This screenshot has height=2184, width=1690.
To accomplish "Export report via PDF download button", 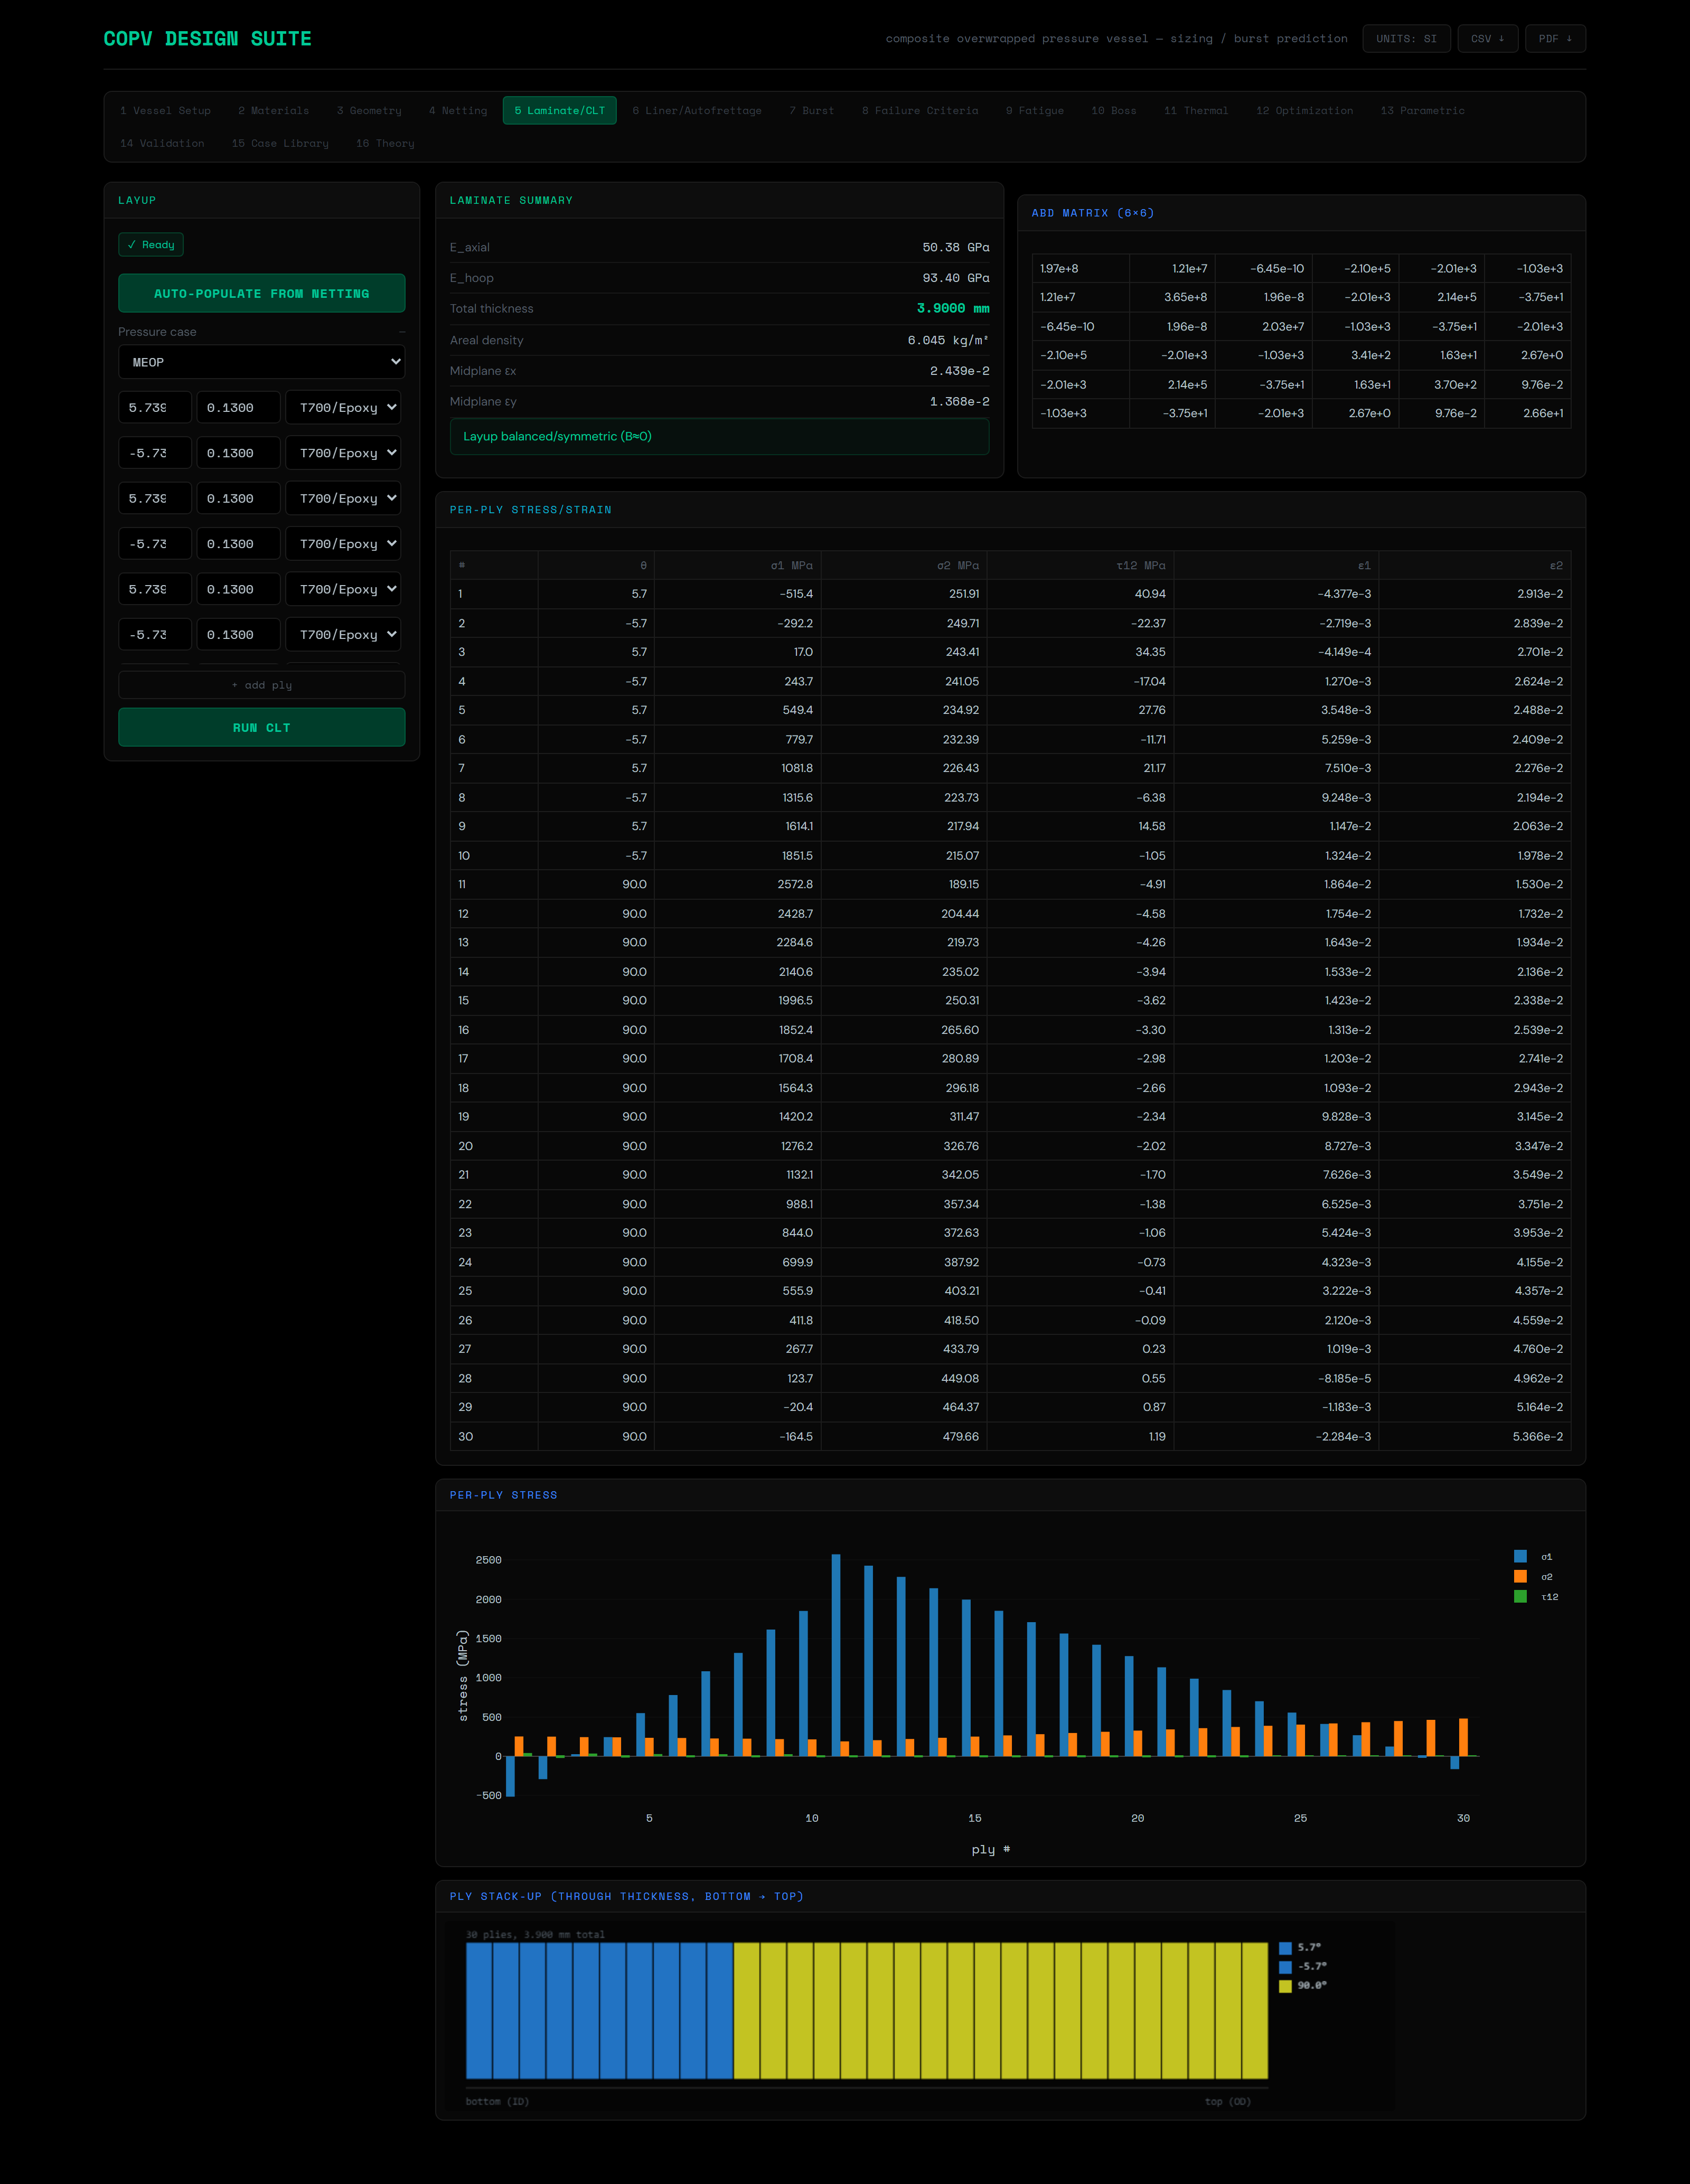I will point(1555,39).
